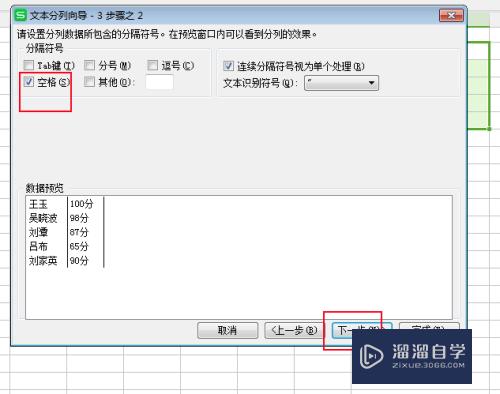Select preview row 刘谭

pyautogui.click(x=38, y=232)
